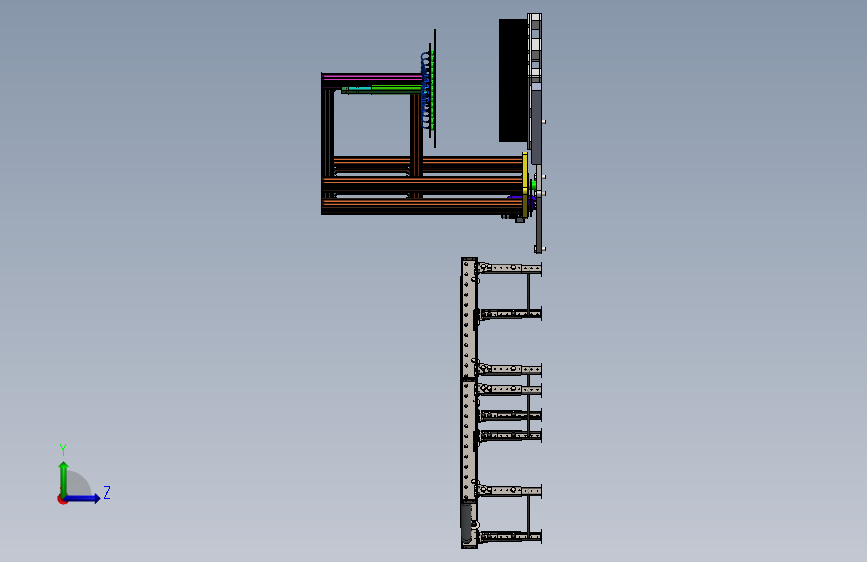Select the long gray perforated vertical rail

[469, 403]
